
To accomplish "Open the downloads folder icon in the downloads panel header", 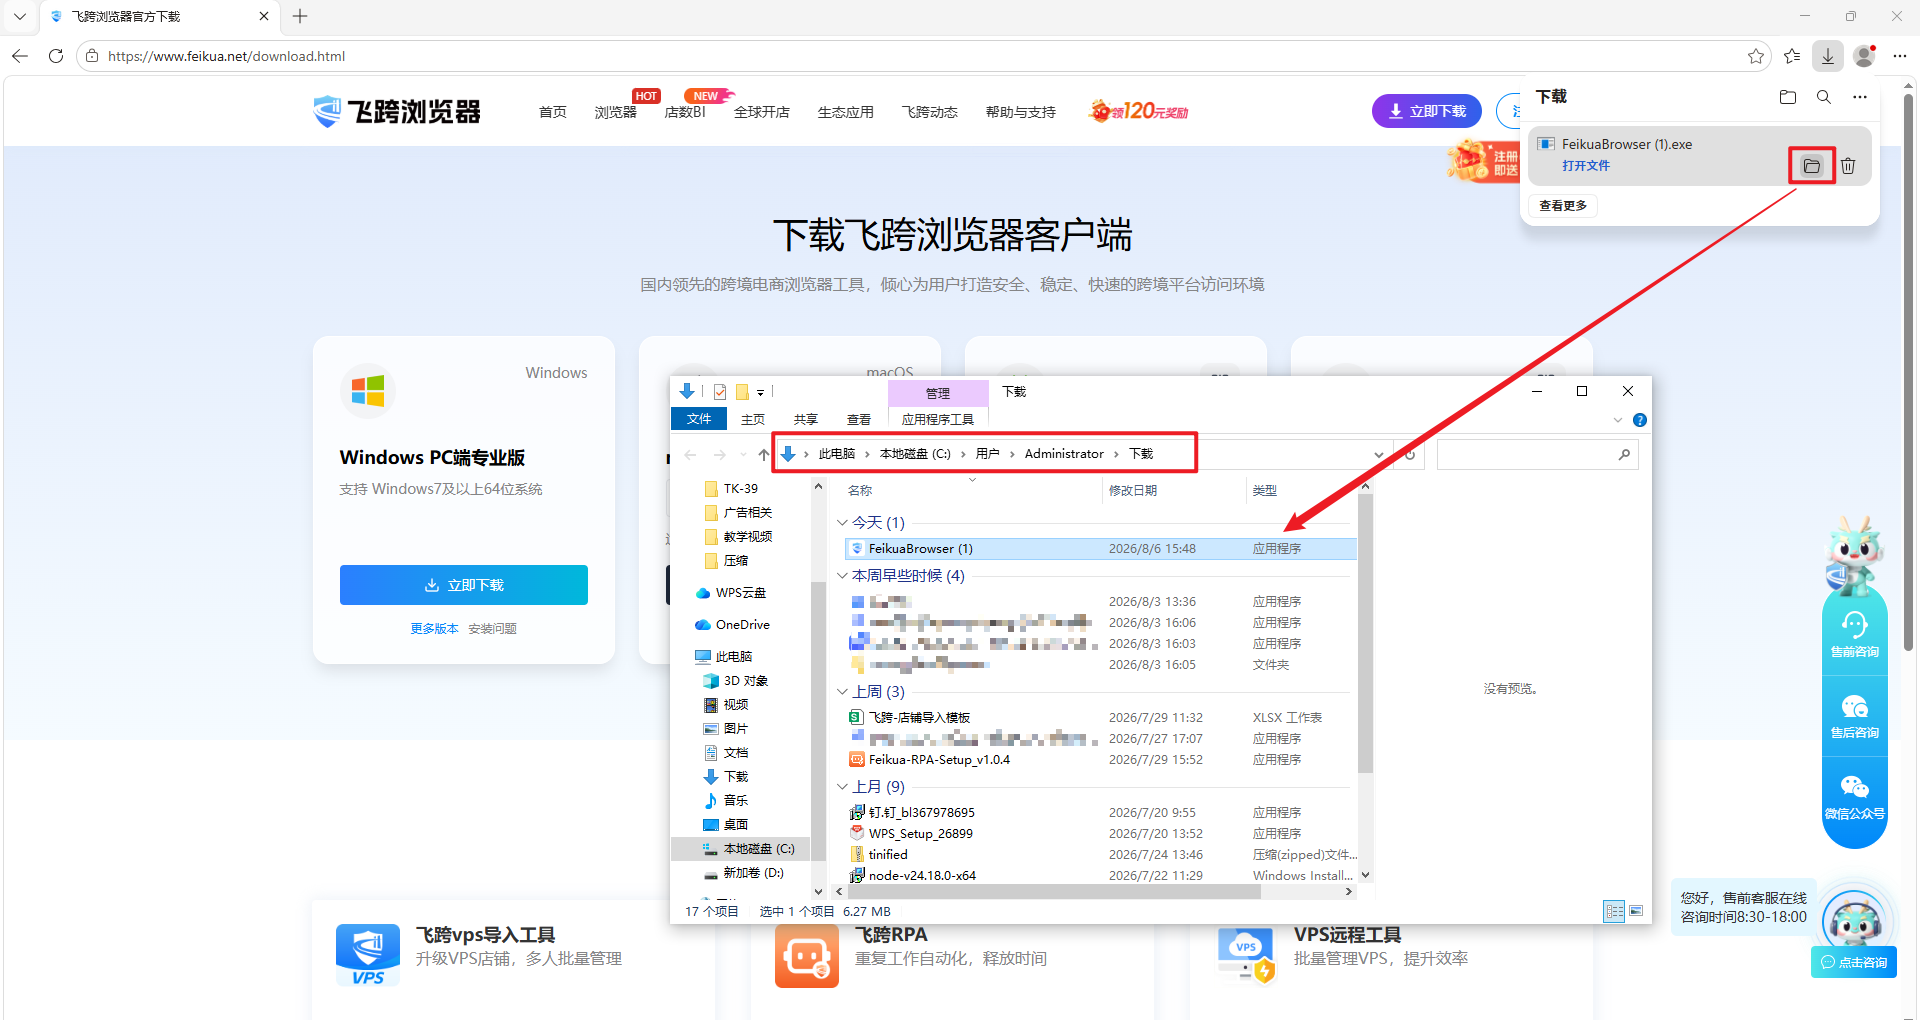I will (x=1788, y=97).
